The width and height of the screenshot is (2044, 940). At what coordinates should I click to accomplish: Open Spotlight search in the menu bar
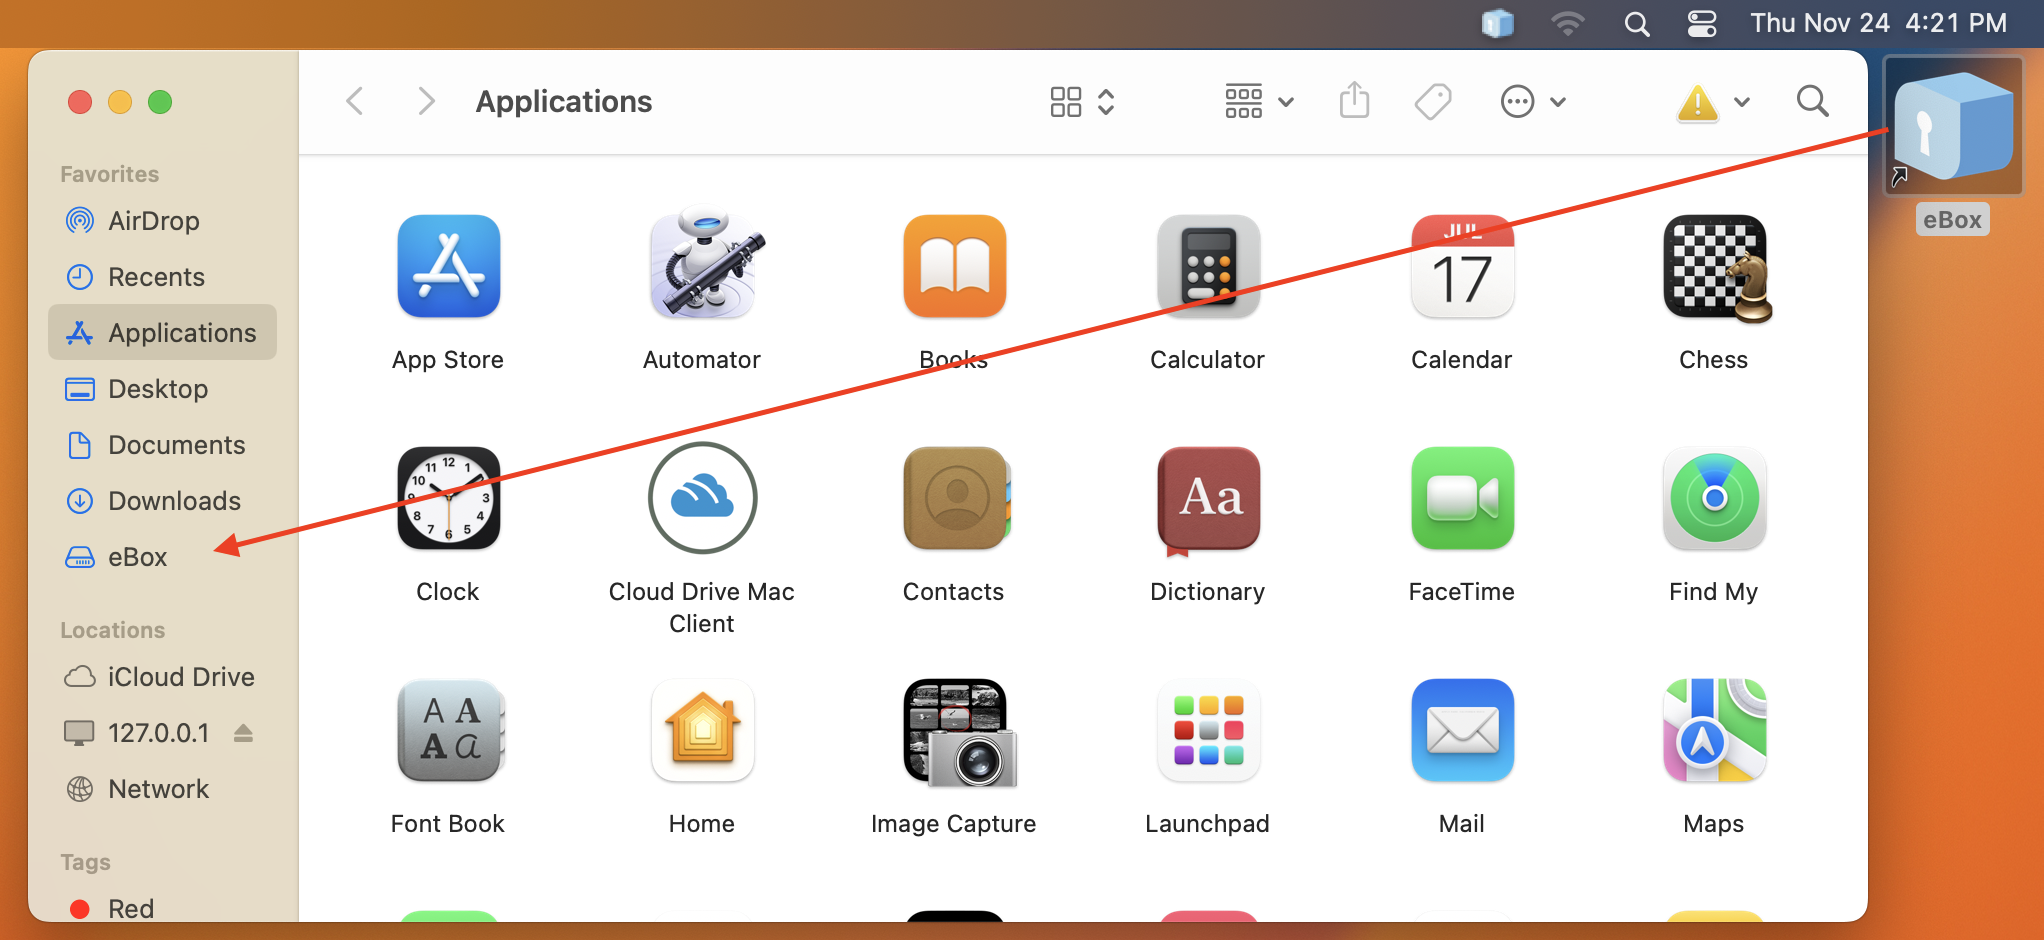[x=1637, y=23]
